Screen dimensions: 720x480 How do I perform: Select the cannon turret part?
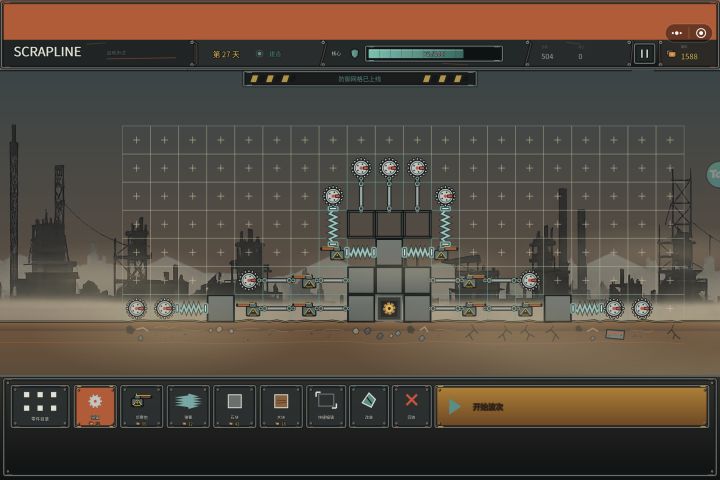pos(141,406)
